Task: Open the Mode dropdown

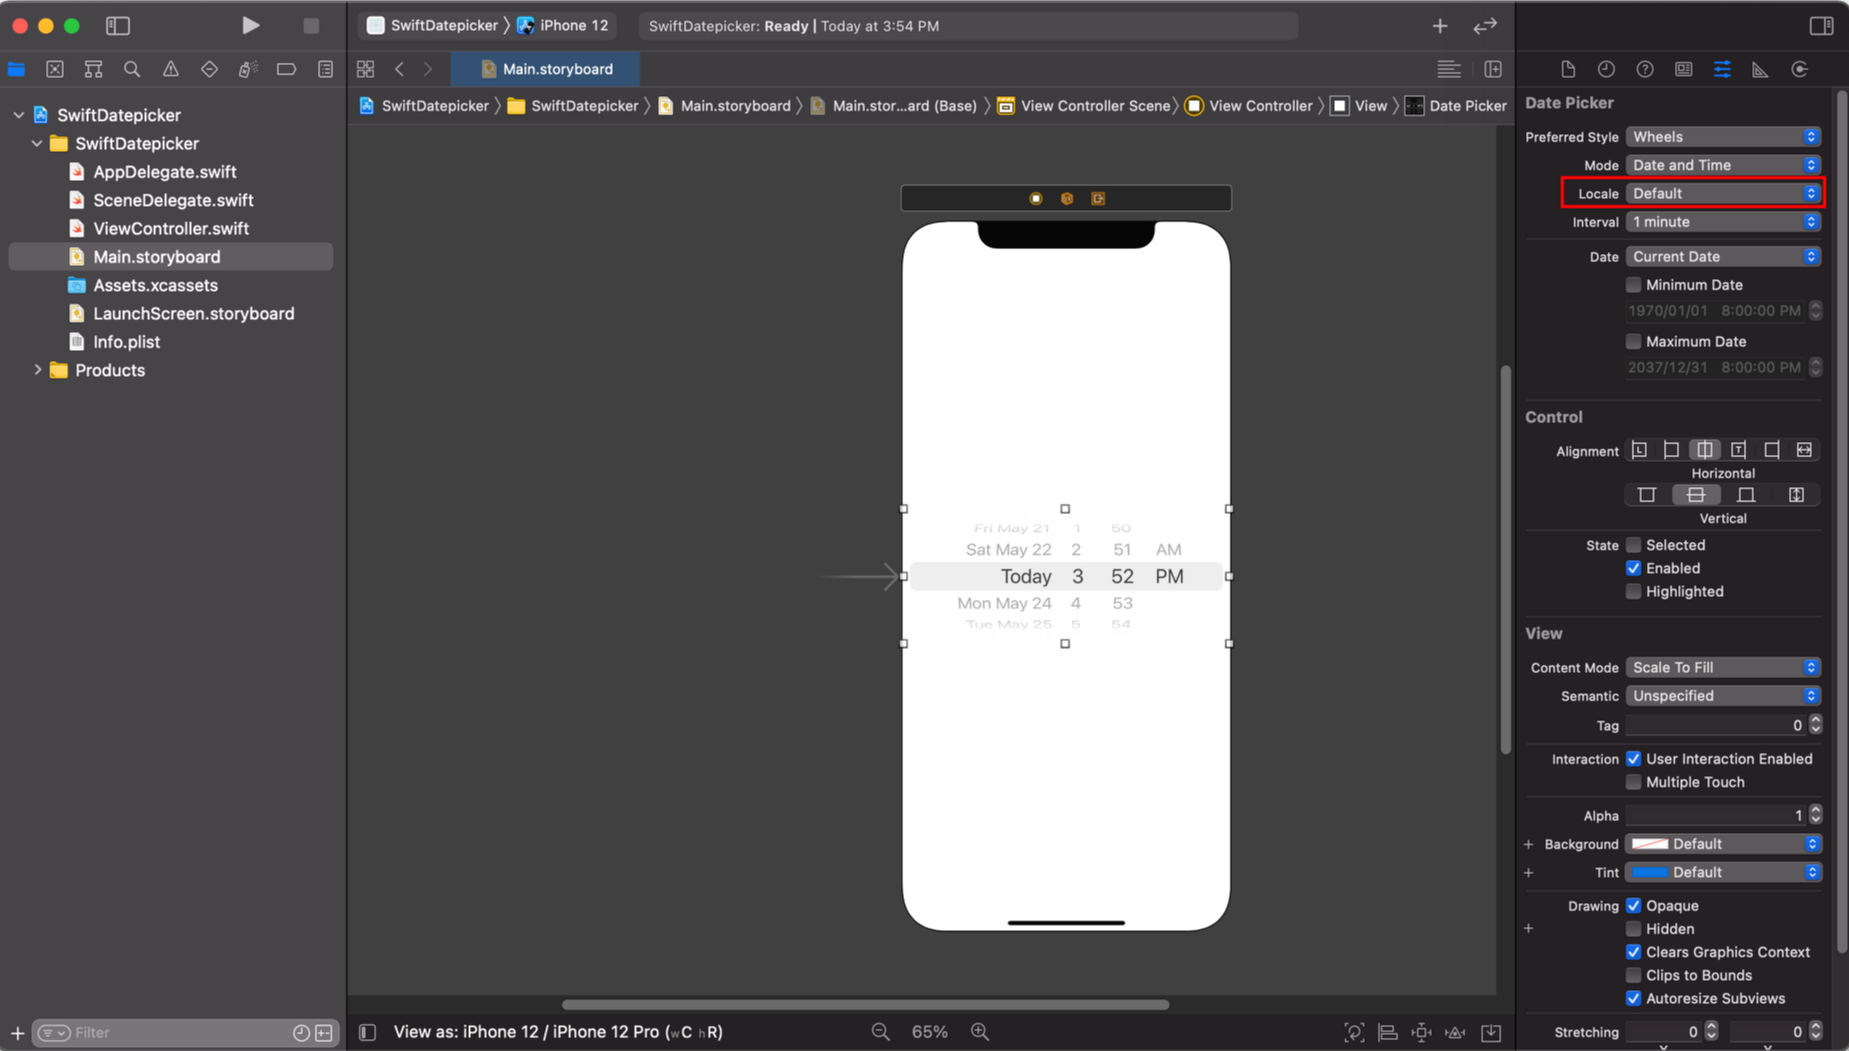Action: click(x=1723, y=165)
